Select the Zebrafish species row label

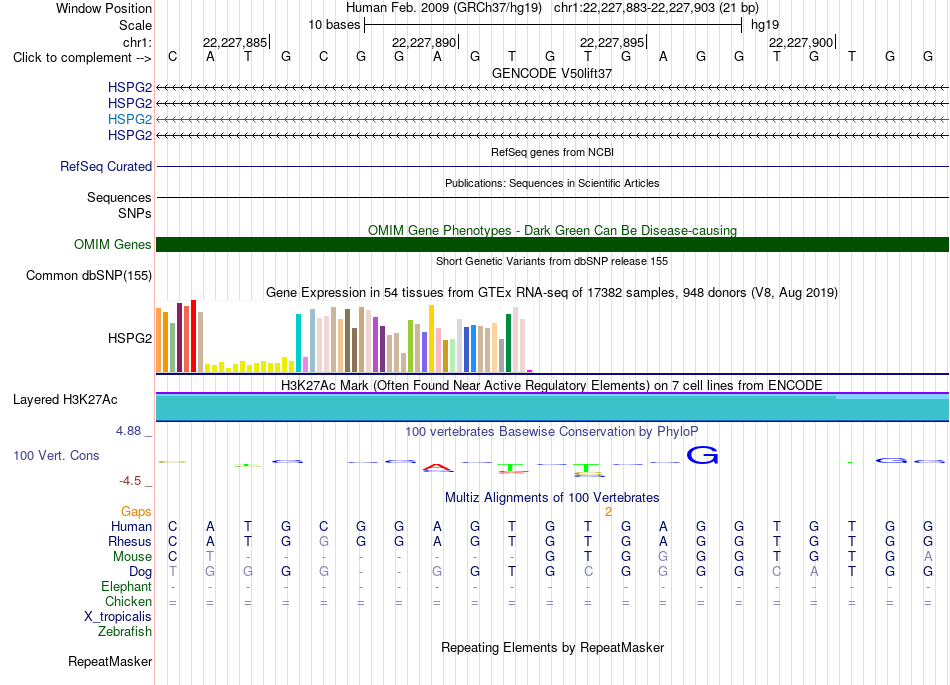click(125, 632)
